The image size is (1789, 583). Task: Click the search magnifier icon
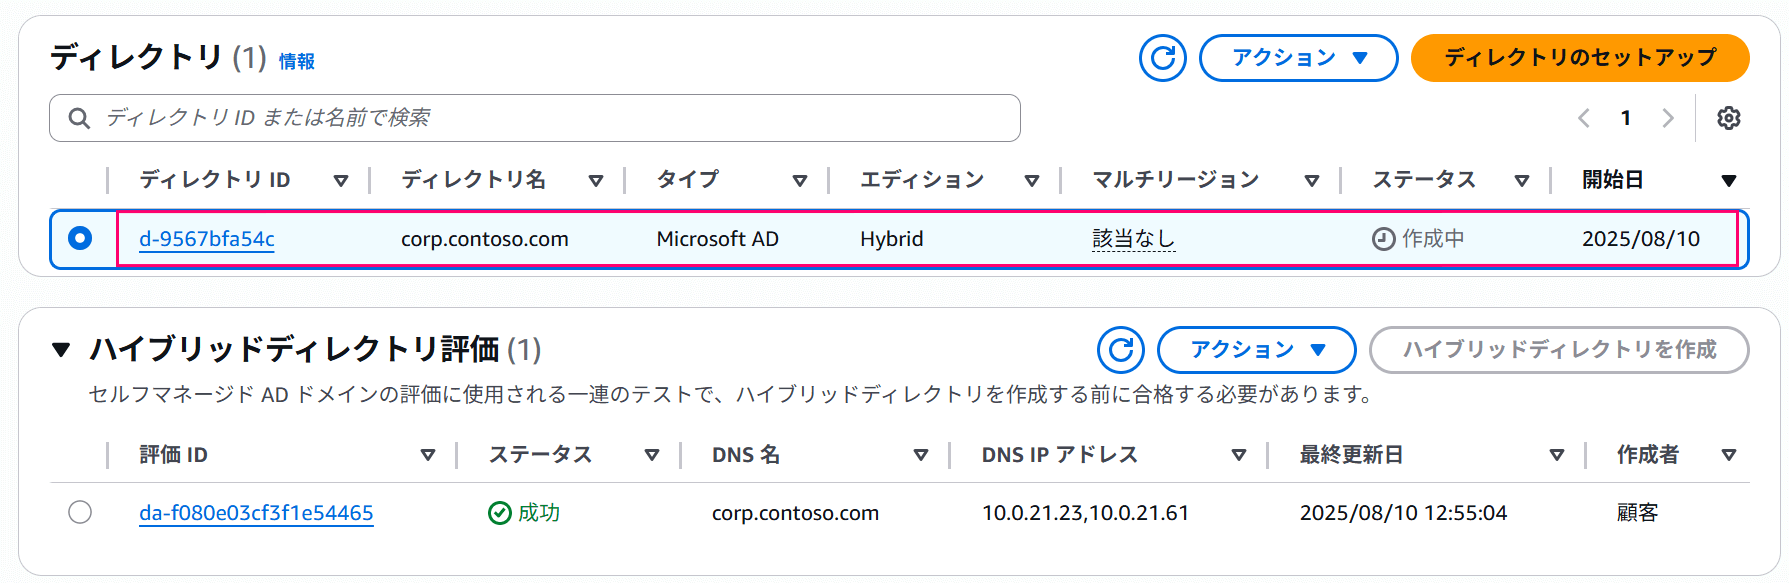tap(79, 118)
